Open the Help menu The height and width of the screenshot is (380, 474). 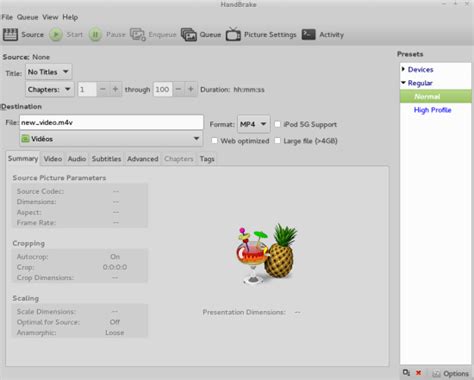[x=70, y=17]
